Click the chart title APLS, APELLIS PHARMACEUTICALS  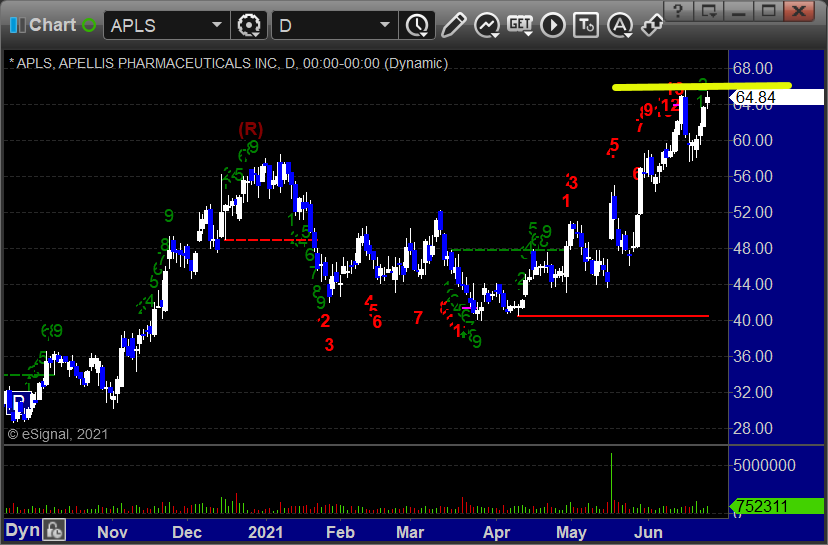[x=228, y=63]
